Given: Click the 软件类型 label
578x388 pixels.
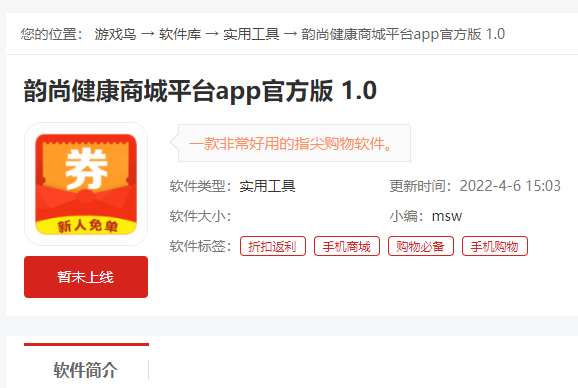Looking at the screenshot, I should [200, 186].
